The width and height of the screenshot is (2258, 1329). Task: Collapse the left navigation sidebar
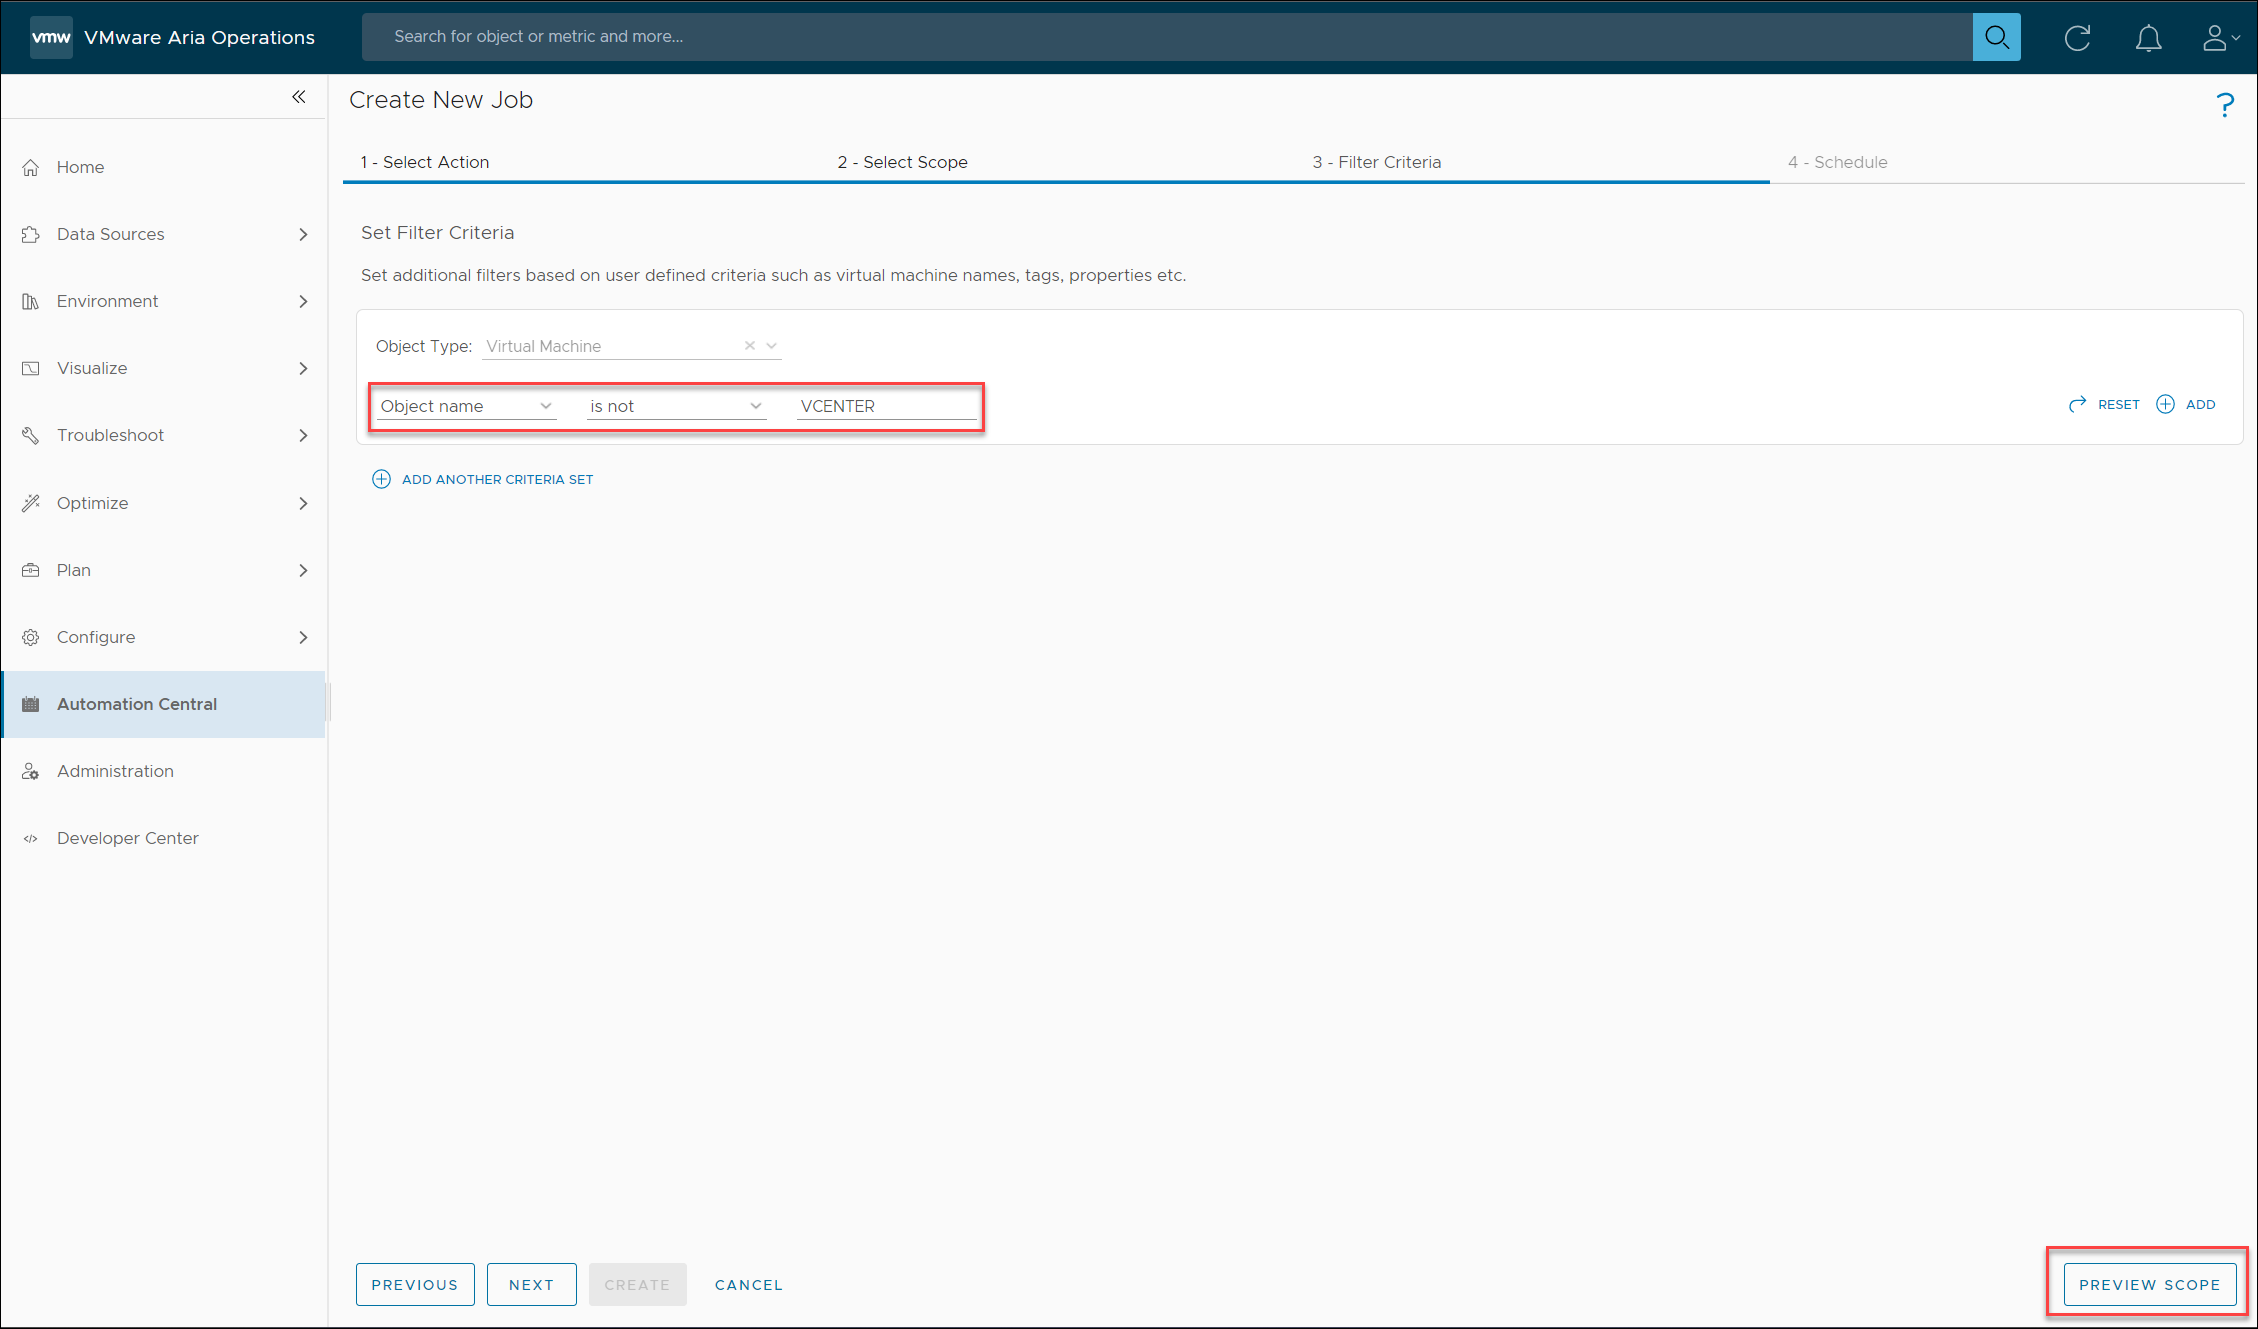click(298, 97)
